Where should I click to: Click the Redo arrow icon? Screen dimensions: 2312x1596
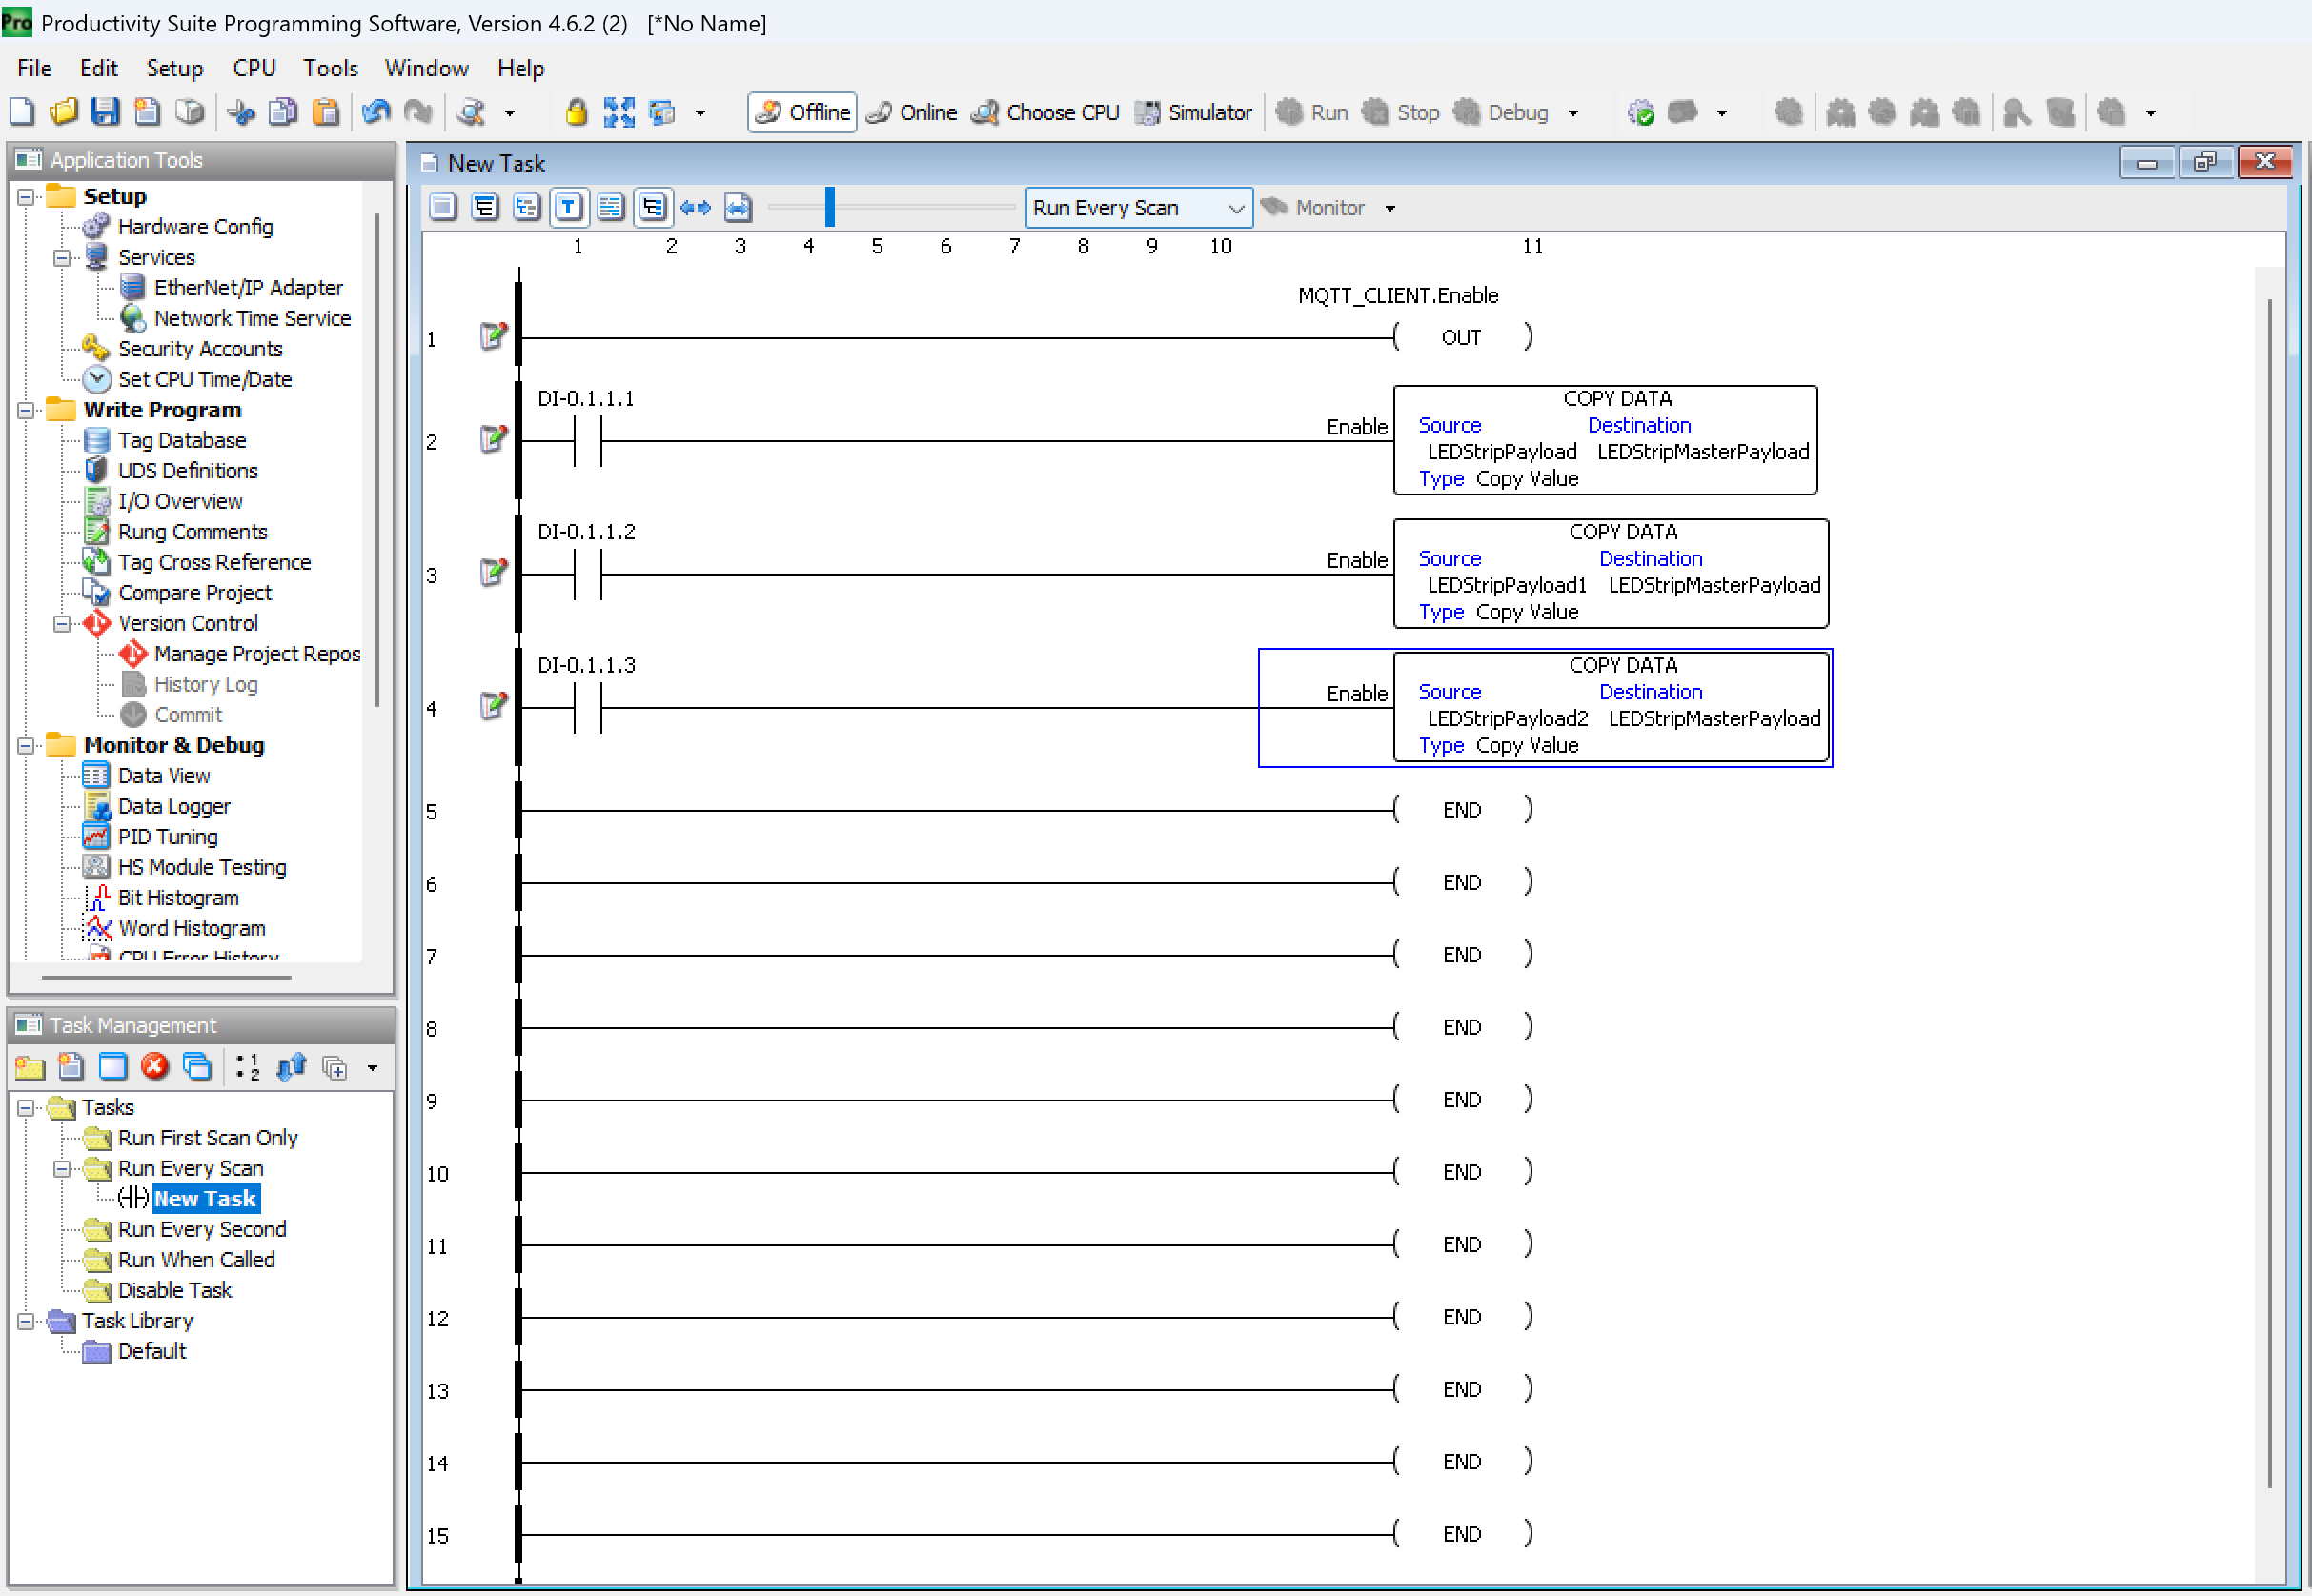click(418, 112)
